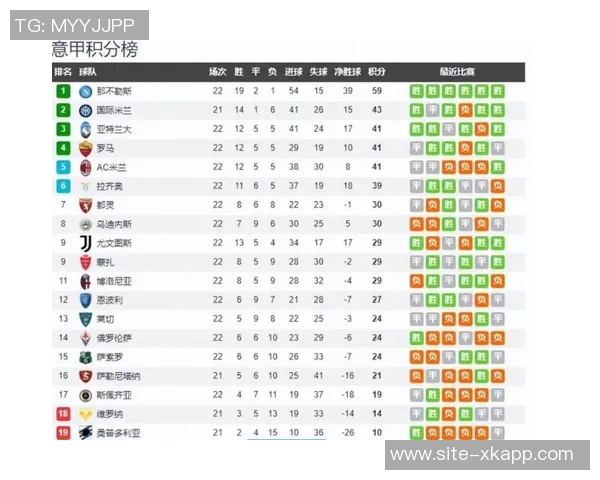Screen dimensions: 600x480
Task: Click the AC Milan (AC米兰) badge icon
Action: pos(86,167)
